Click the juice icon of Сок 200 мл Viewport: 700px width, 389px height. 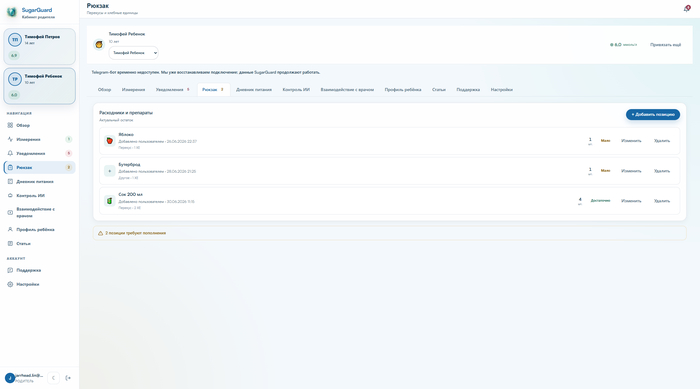109,201
